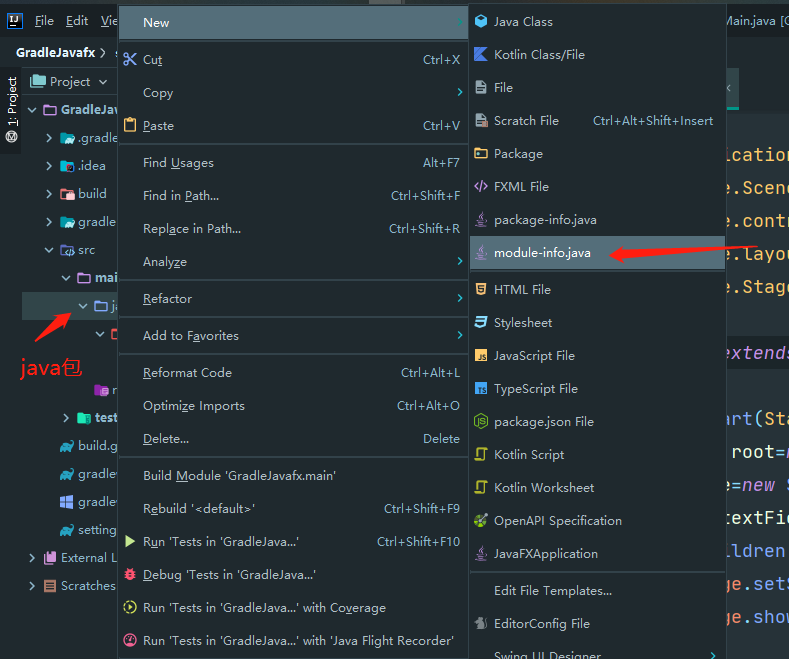Screen dimensions: 789x659
Task: Toggle the 1: Project side tab
Action: pyautogui.click(x=12, y=101)
